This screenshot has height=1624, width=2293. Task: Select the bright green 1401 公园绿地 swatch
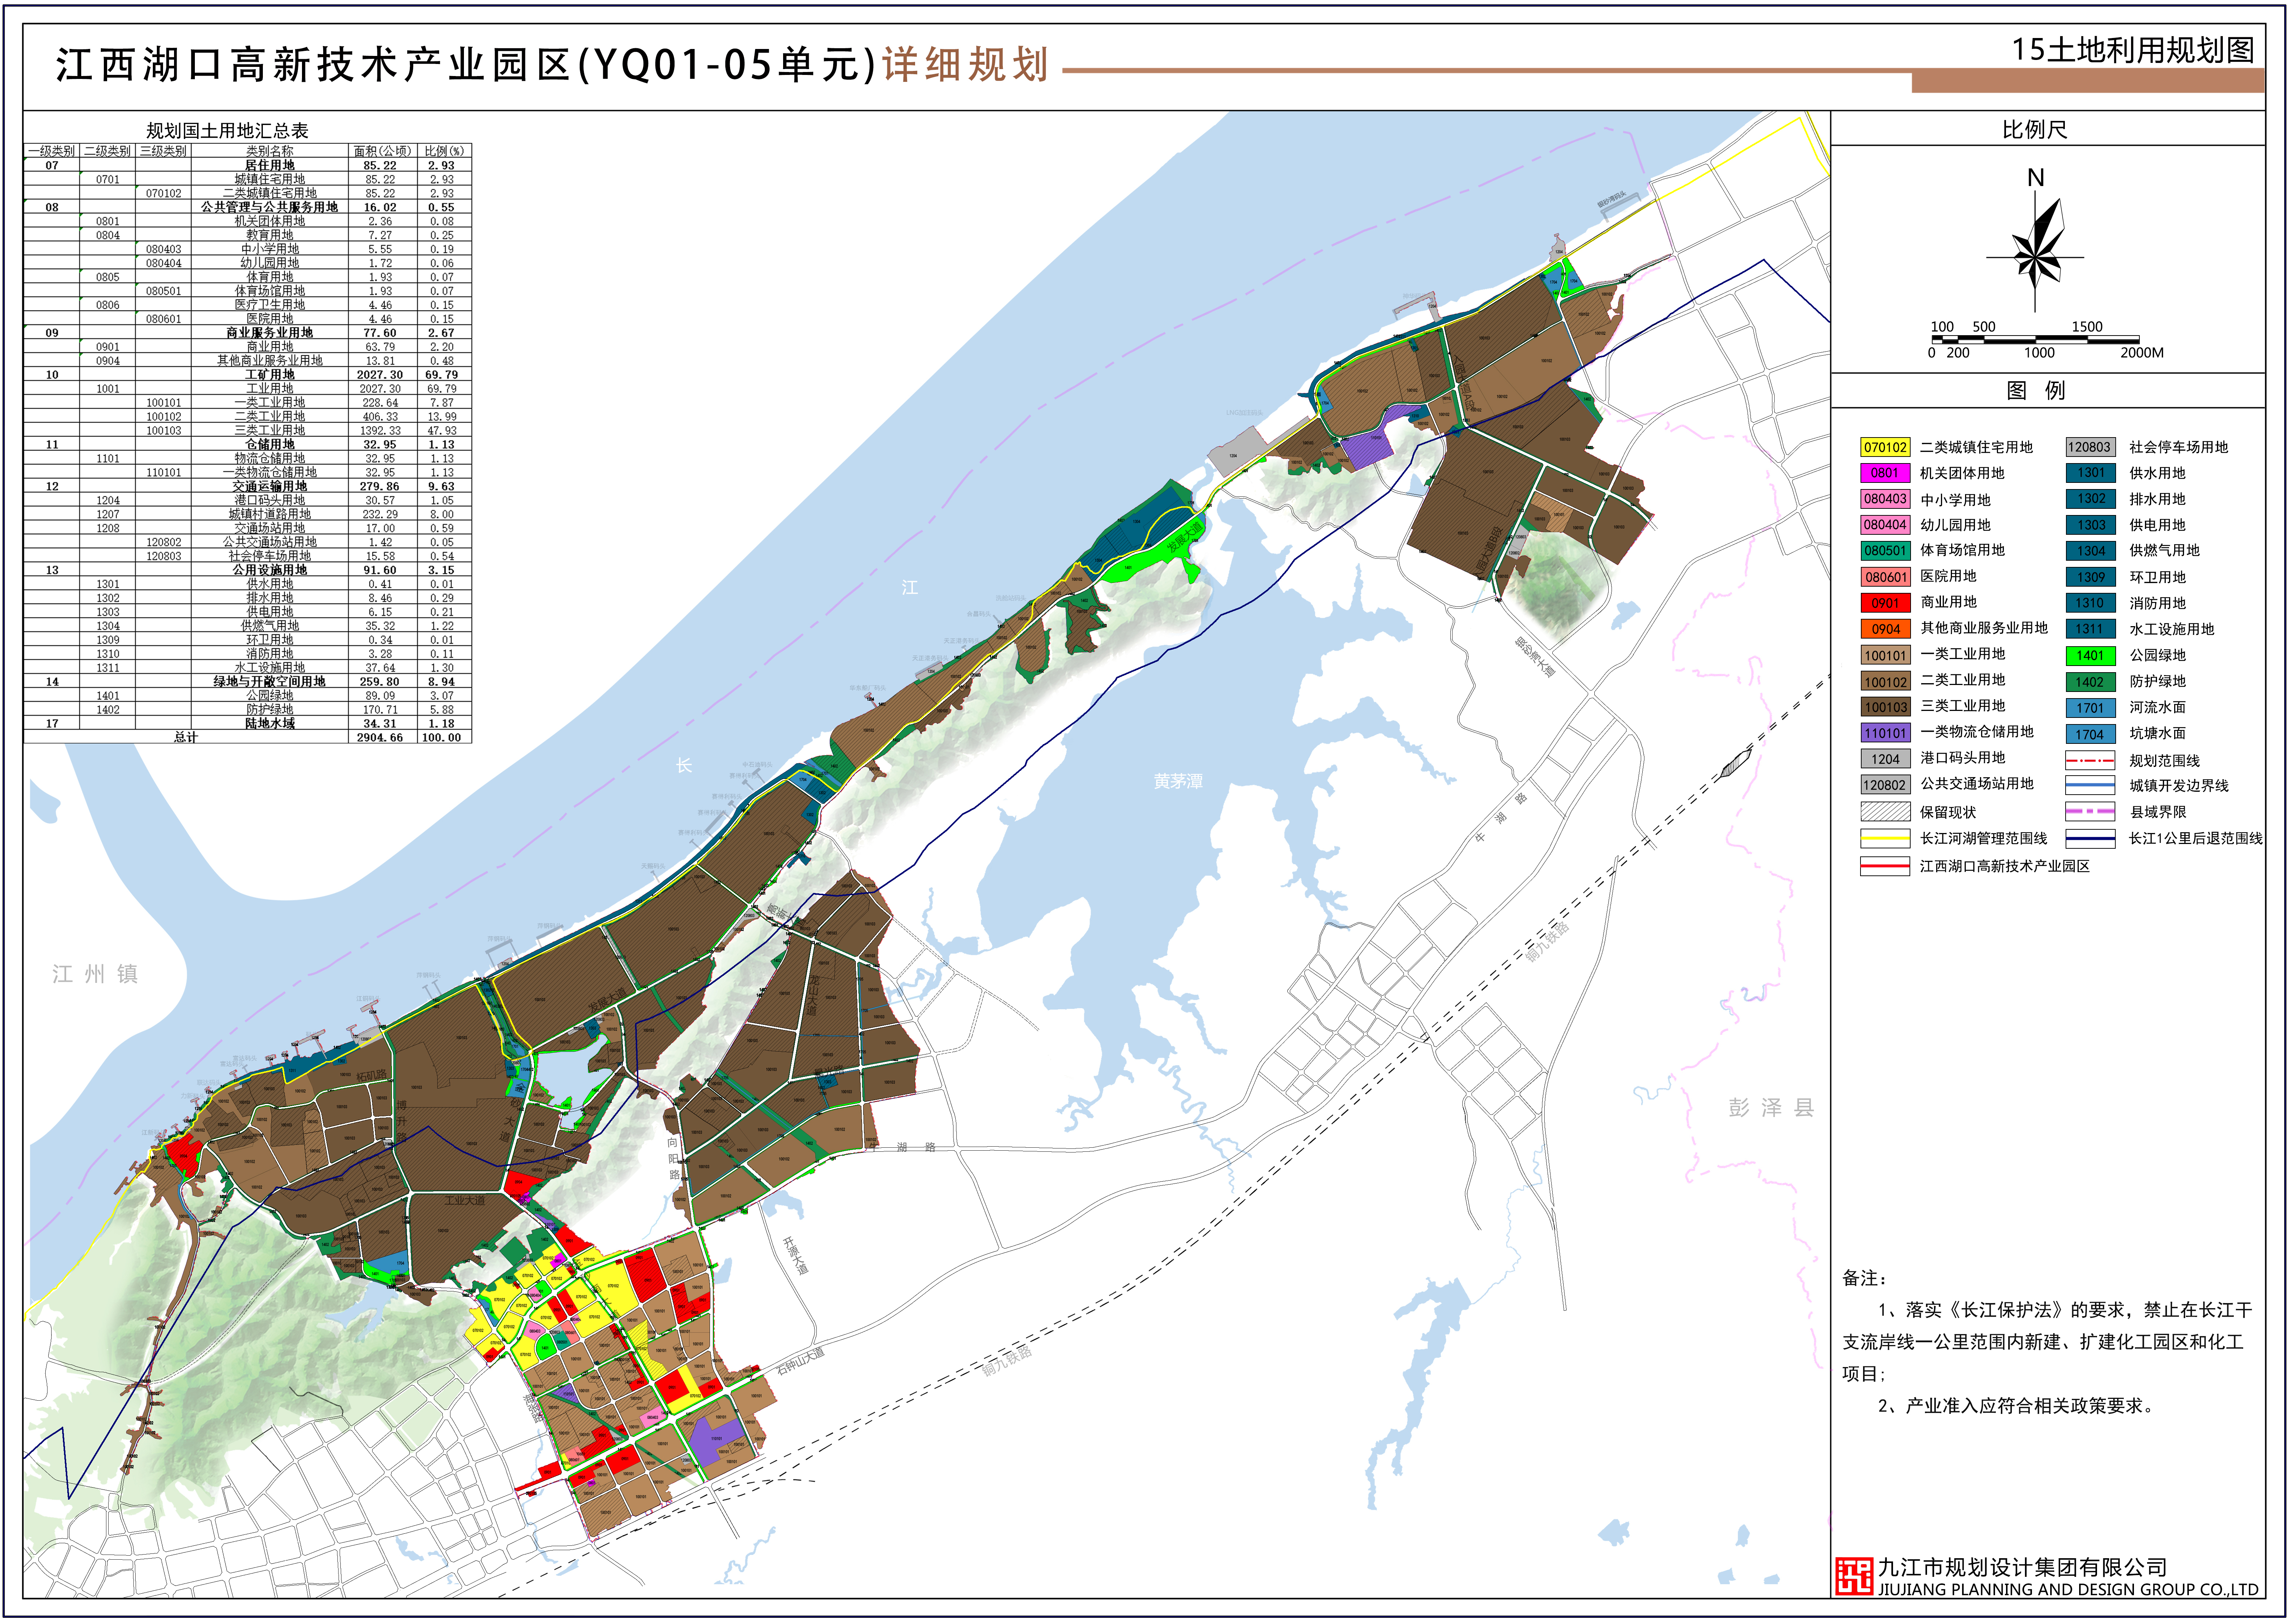point(2090,657)
